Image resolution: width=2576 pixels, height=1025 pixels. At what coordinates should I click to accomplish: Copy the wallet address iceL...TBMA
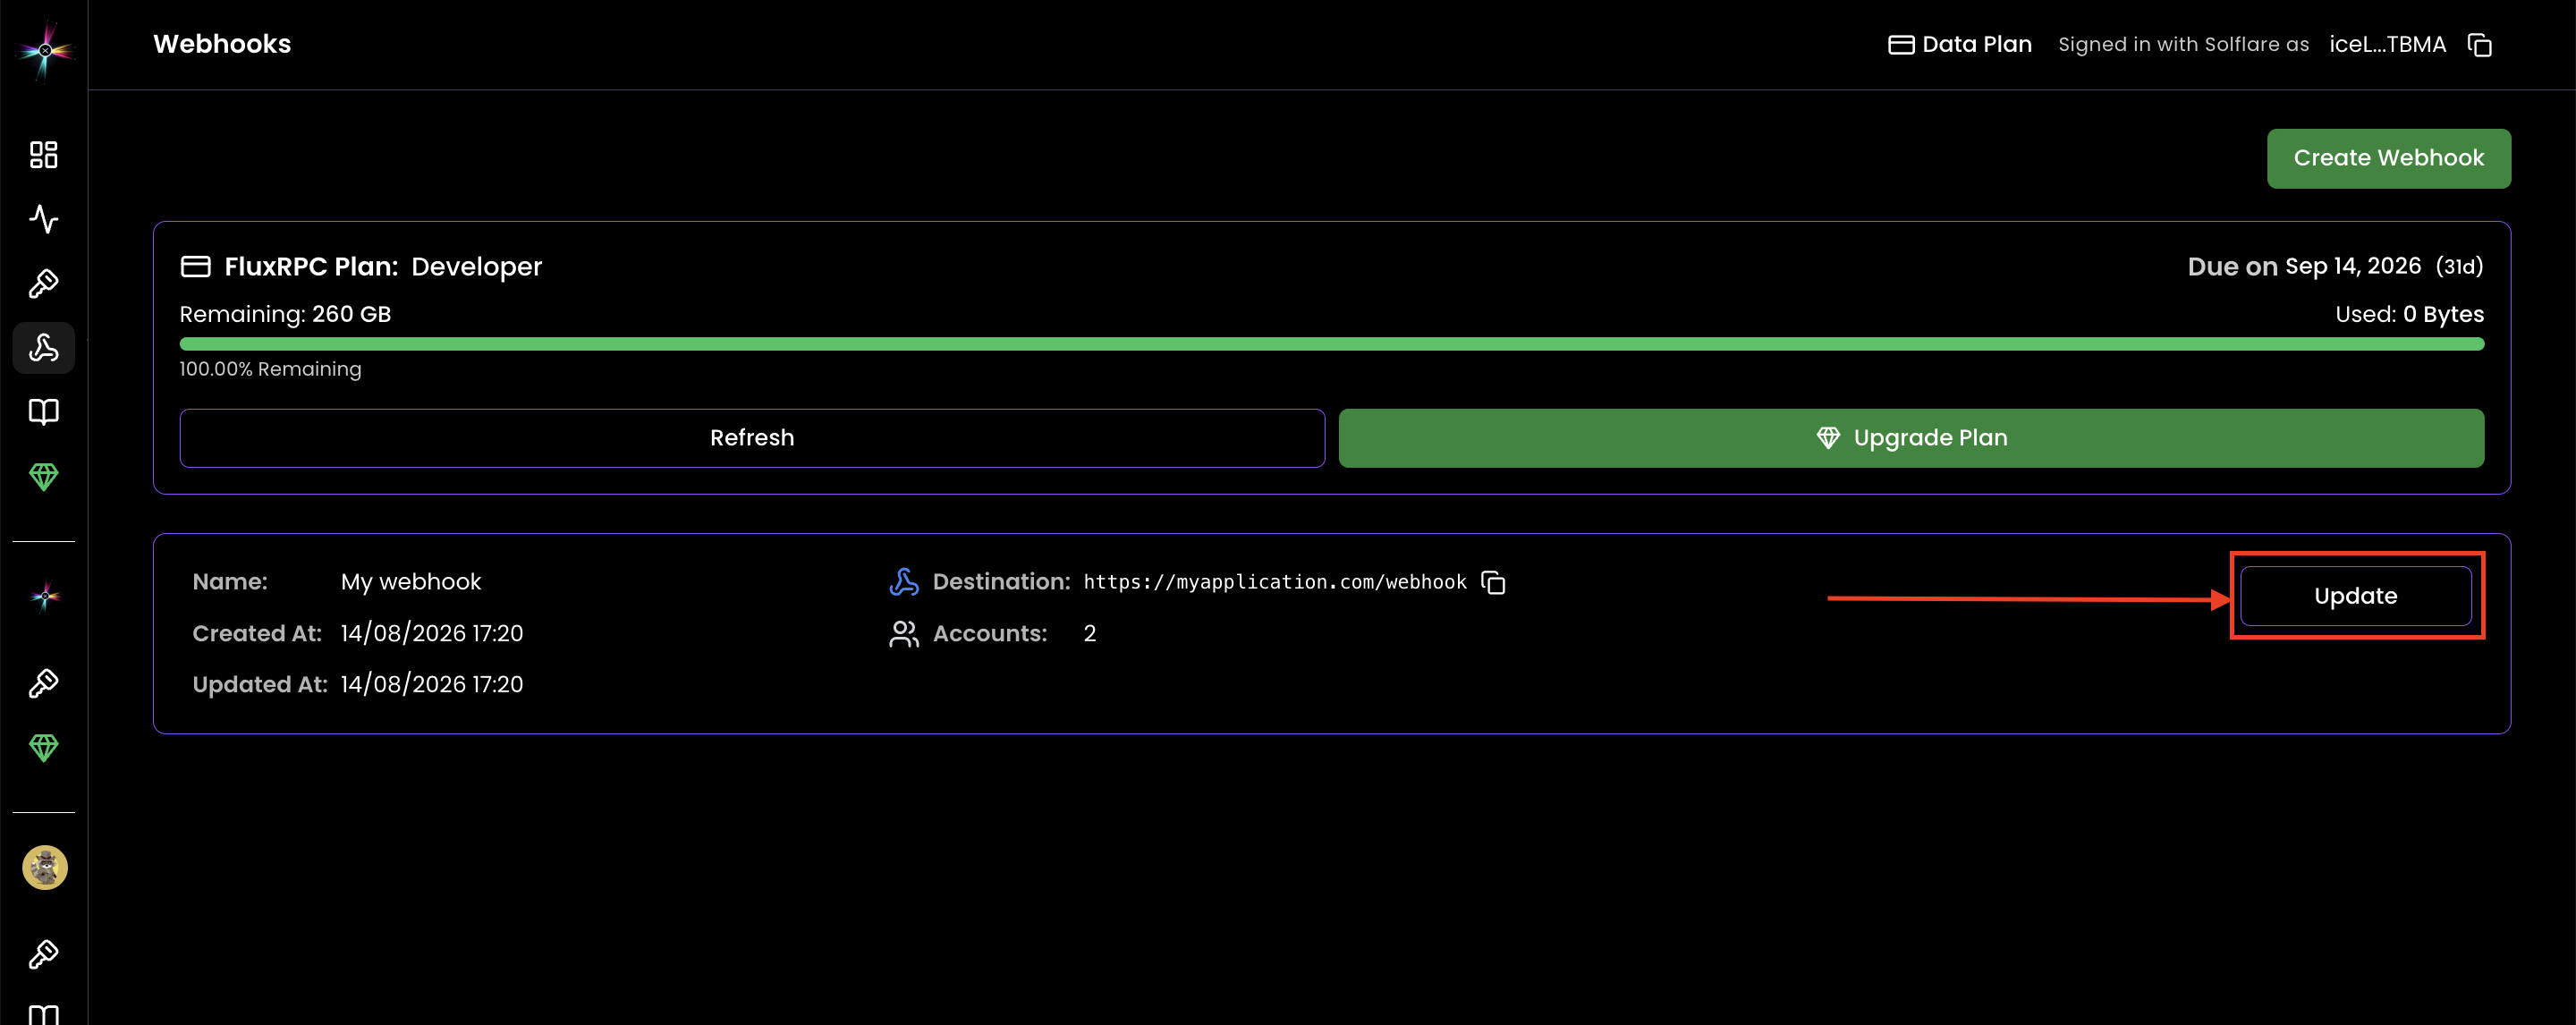point(2479,45)
